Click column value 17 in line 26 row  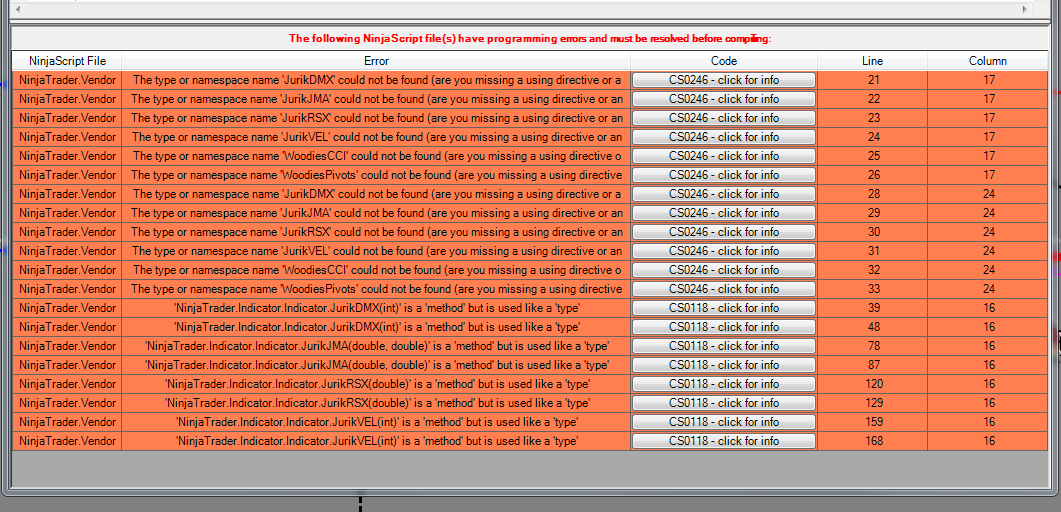(987, 174)
